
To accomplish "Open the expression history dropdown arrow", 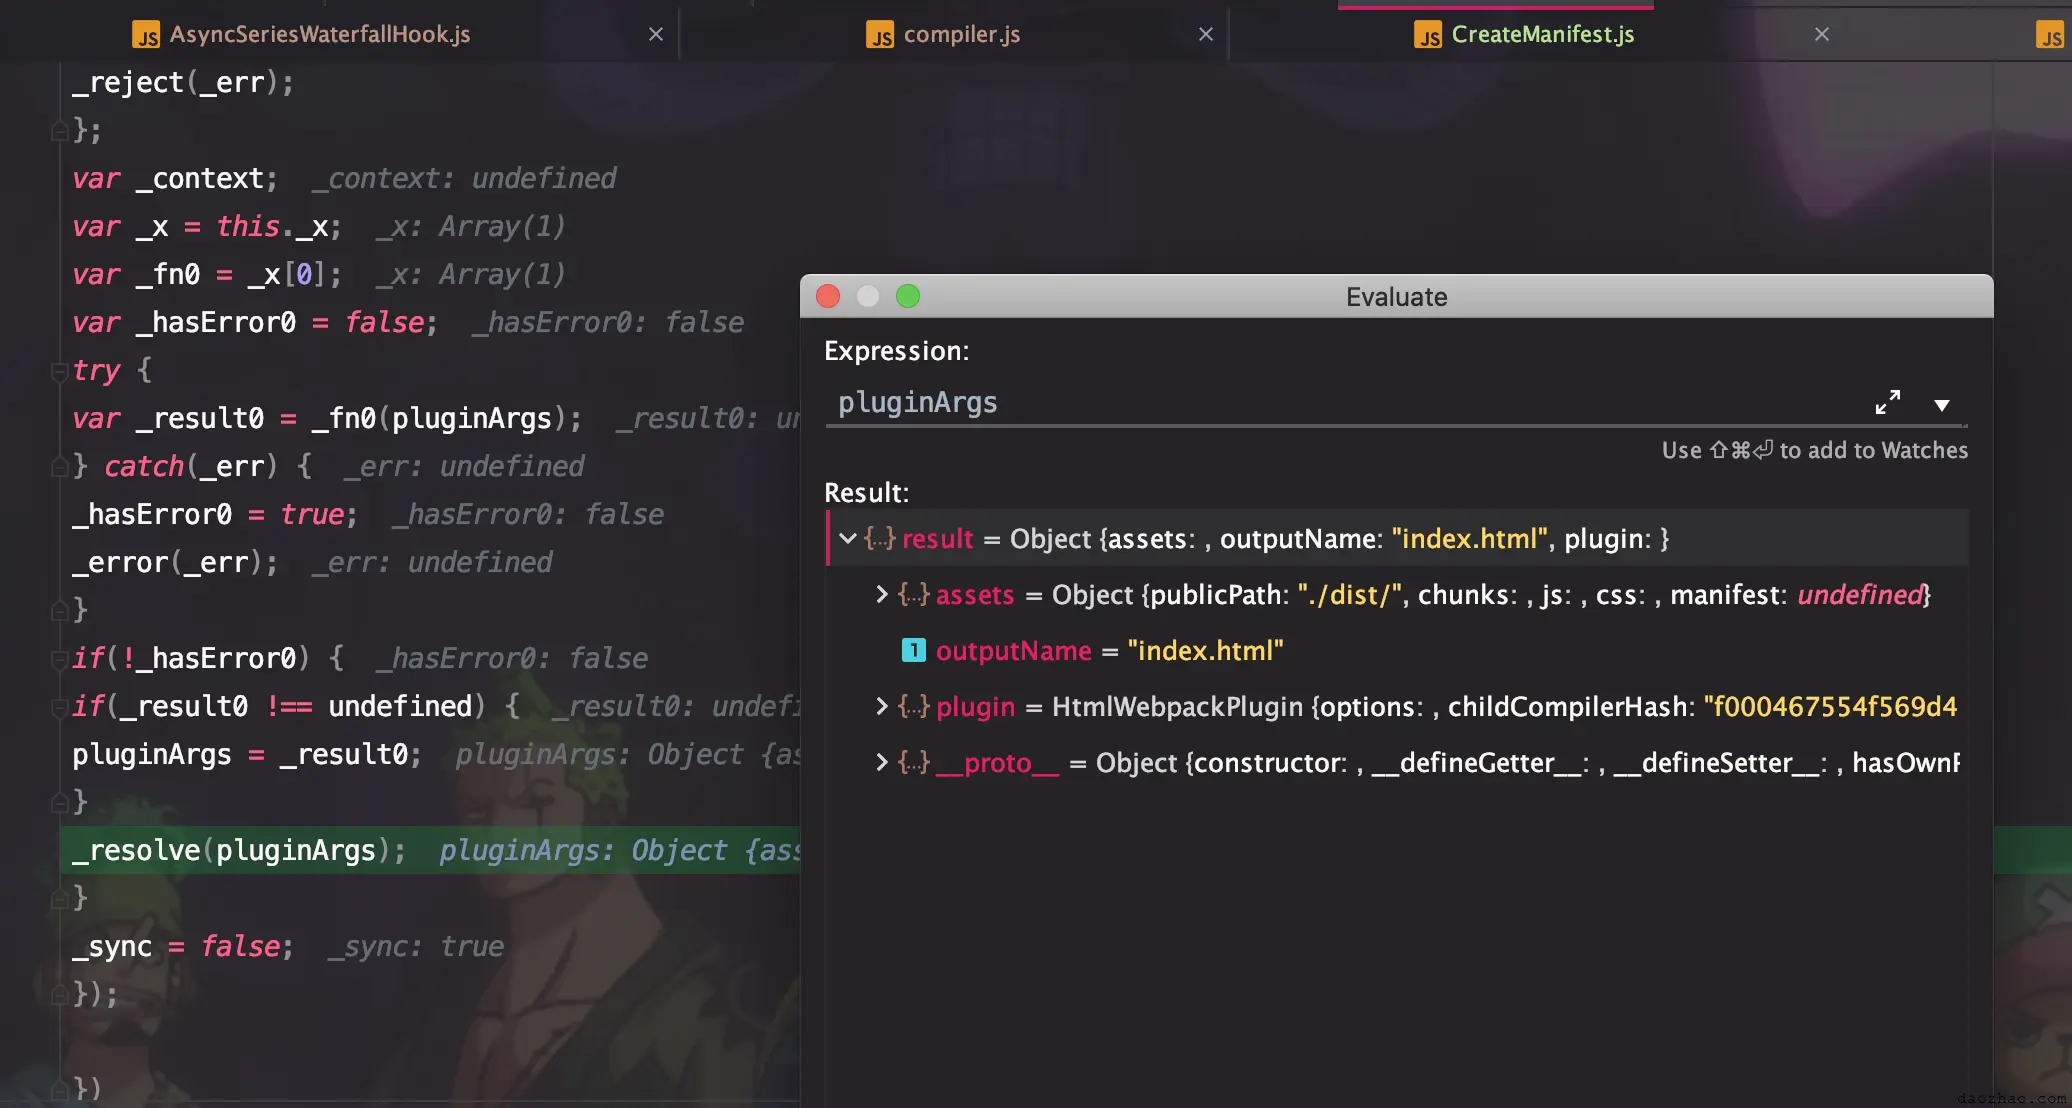I will tap(1941, 405).
